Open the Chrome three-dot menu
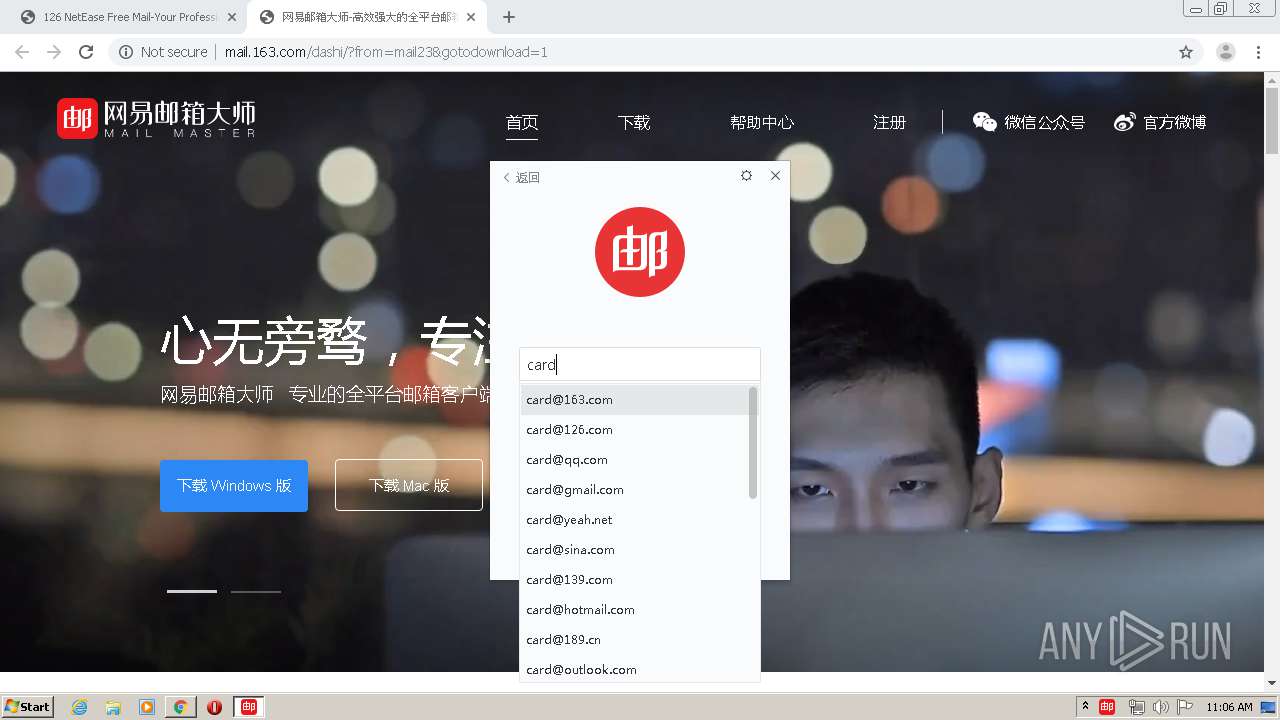The width and height of the screenshot is (1280, 720). click(x=1259, y=52)
